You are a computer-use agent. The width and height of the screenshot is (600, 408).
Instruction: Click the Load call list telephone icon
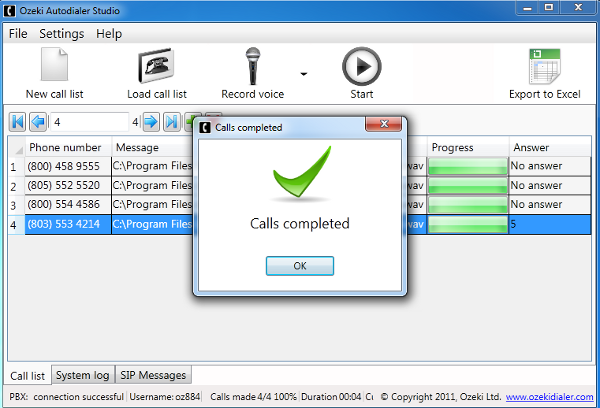tap(157, 67)
